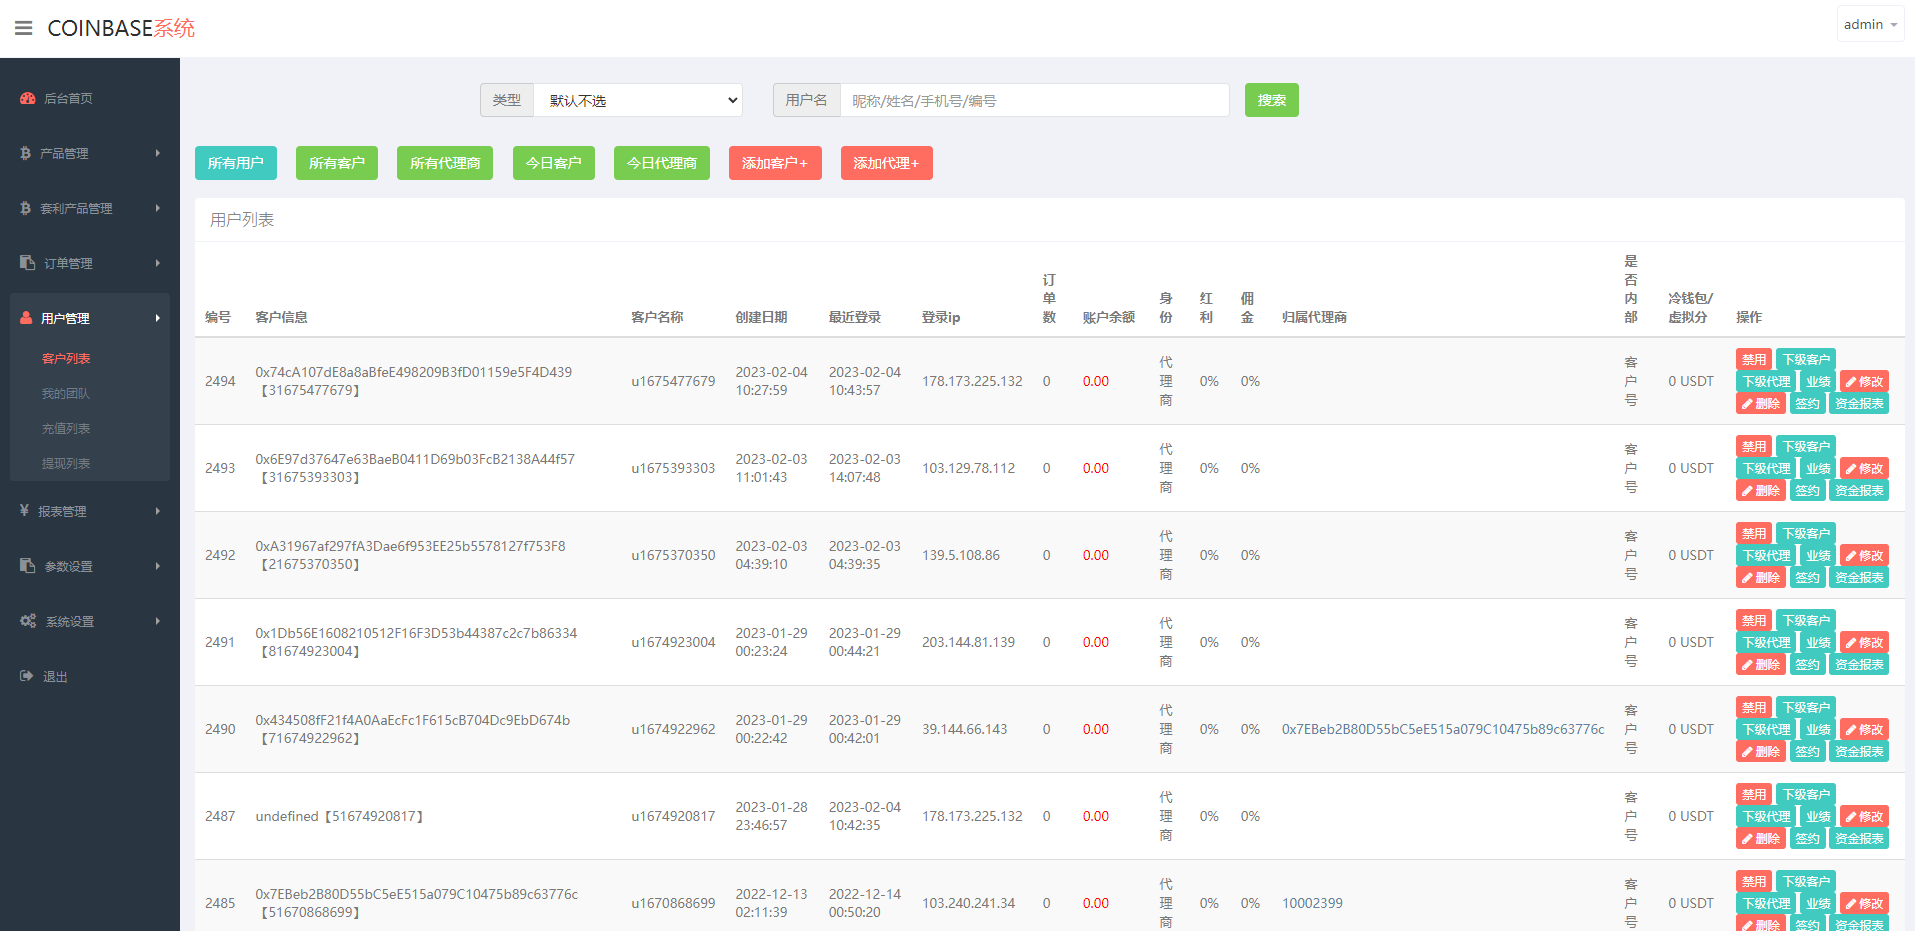Click the bitcoin icon next to 产品管理
This screenshot has width=1915, height=931.
click(26, 153)
